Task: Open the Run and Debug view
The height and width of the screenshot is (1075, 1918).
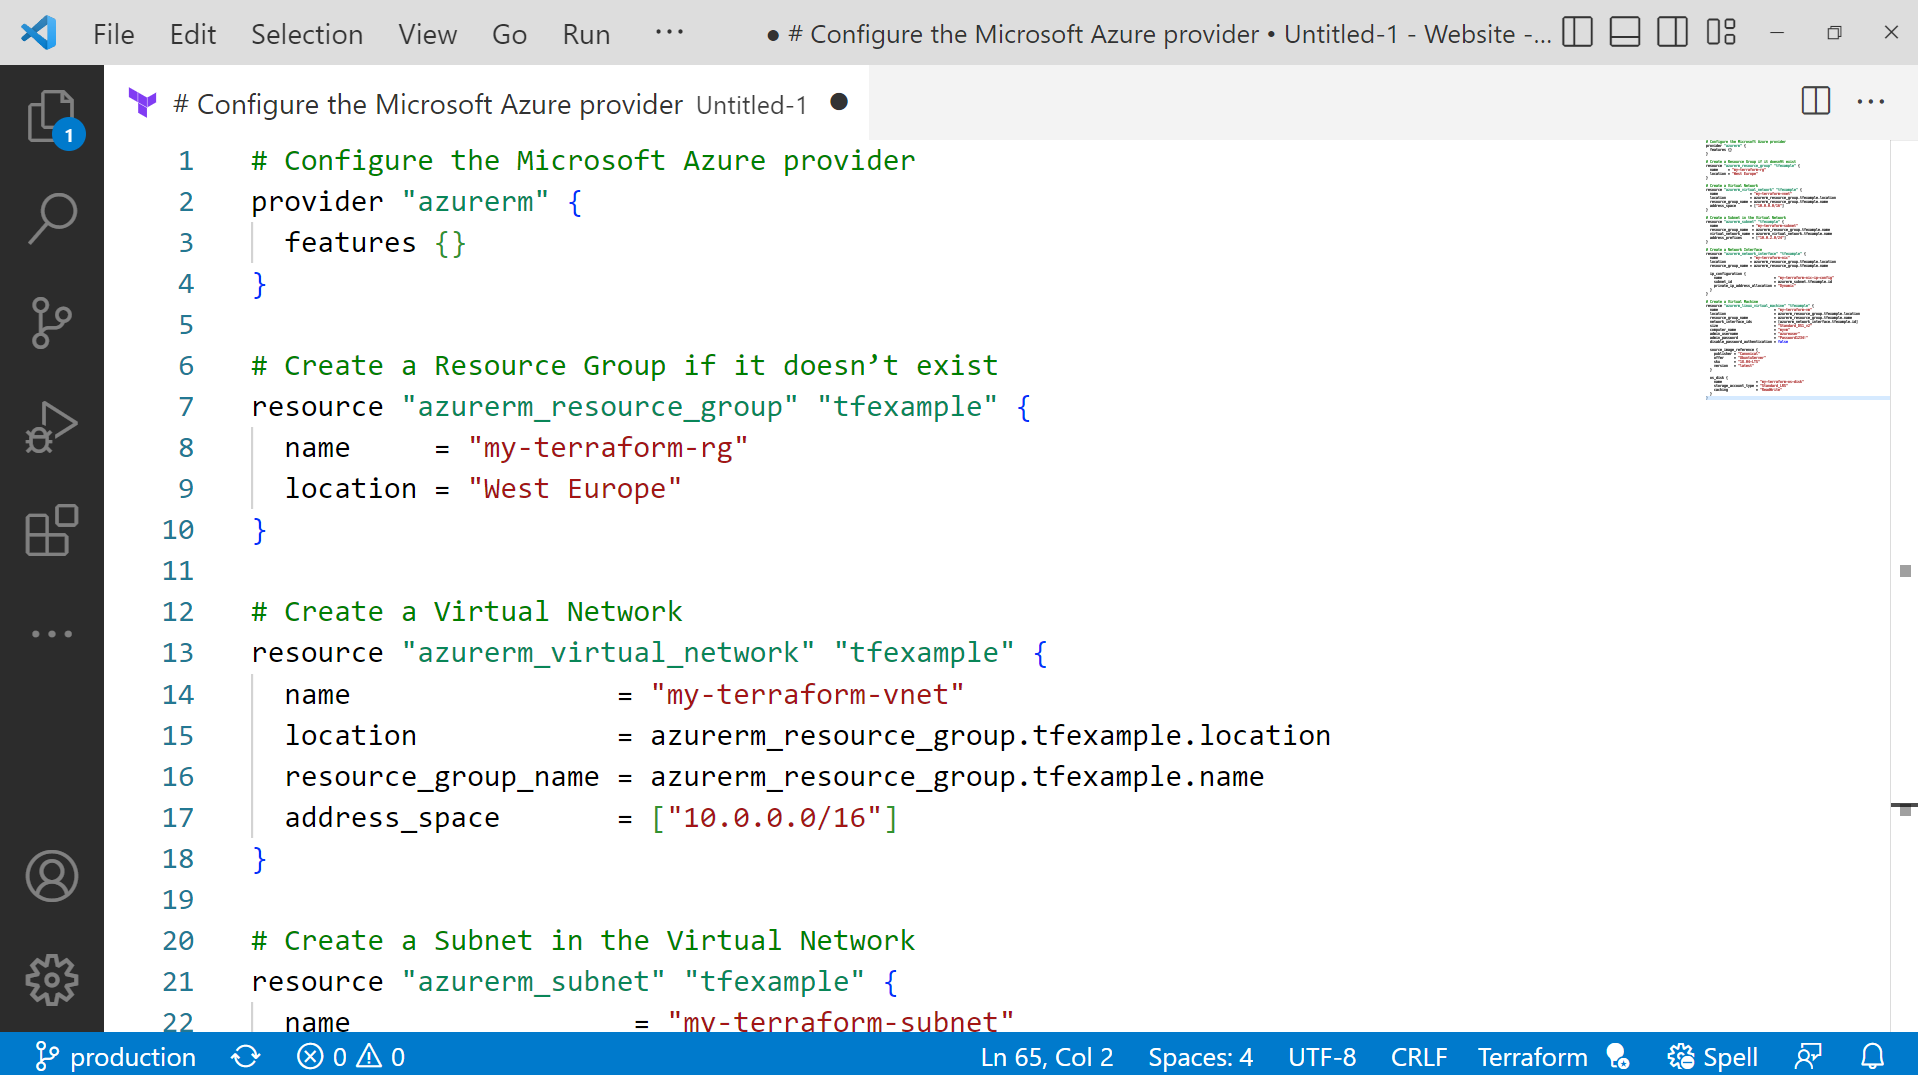Action: (51, 427)
